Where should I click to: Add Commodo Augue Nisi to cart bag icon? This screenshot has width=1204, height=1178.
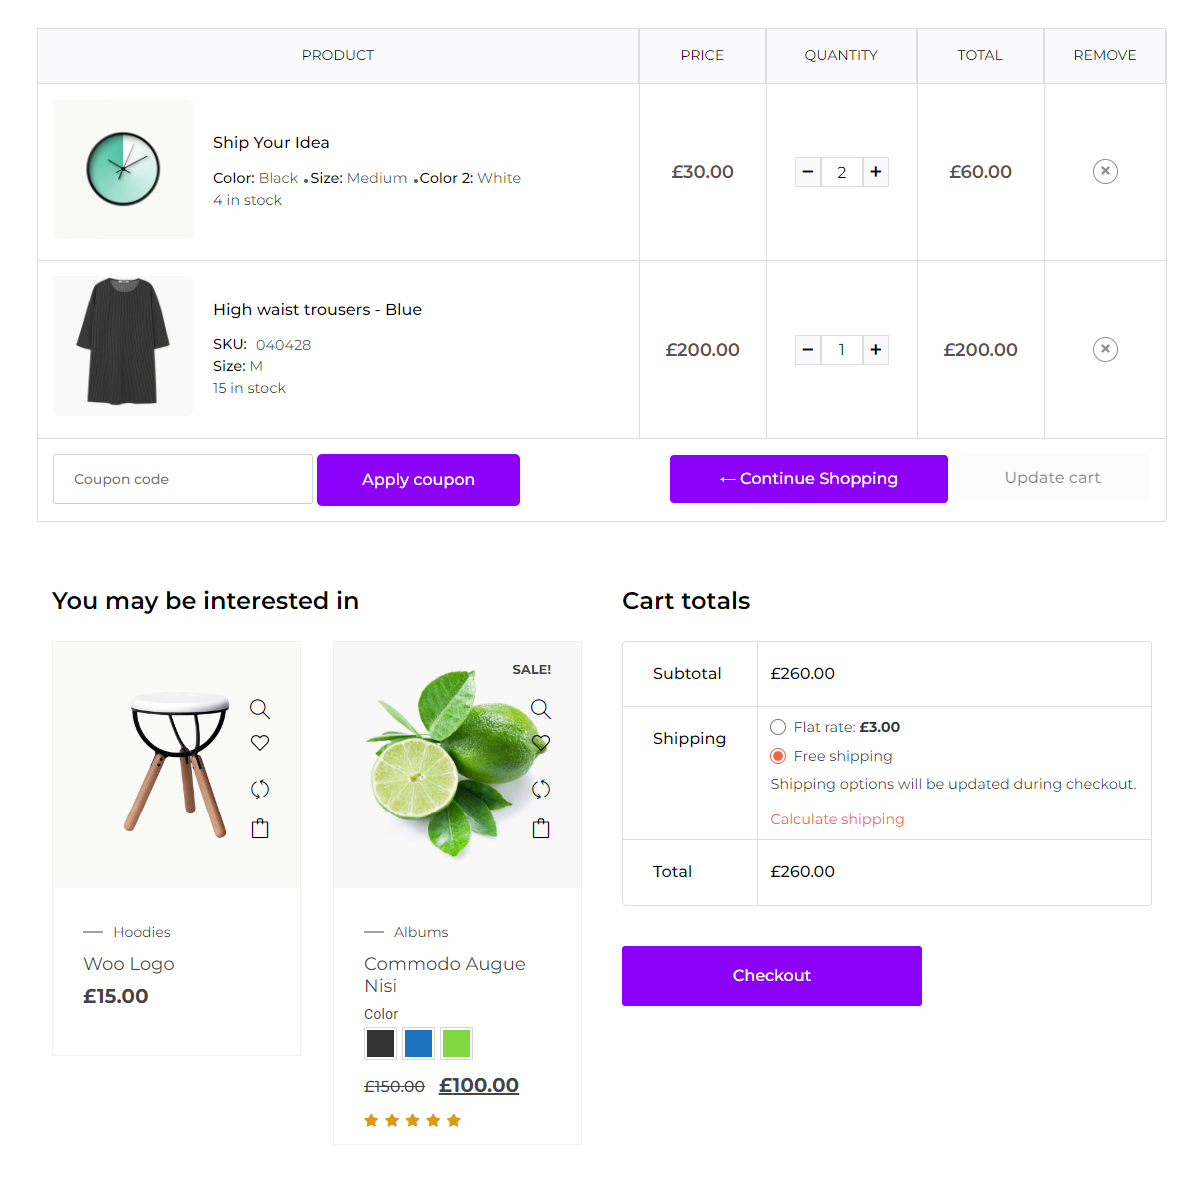pyautogui.click(x=541, y=828)
